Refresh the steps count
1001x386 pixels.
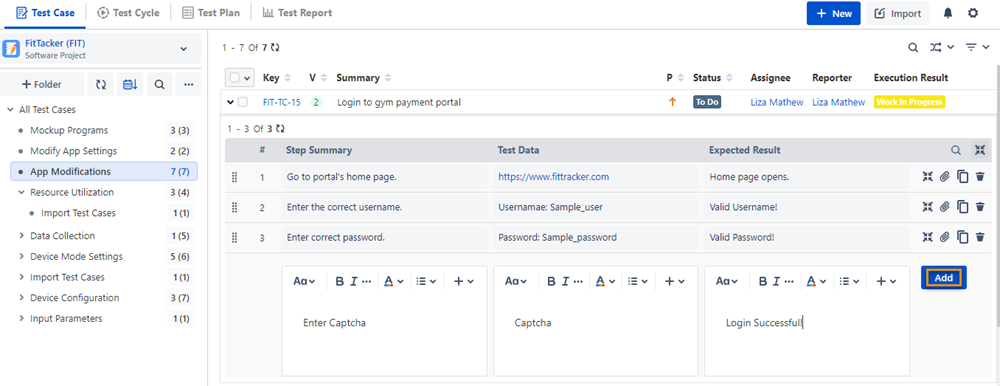click(x=280, y=128)
